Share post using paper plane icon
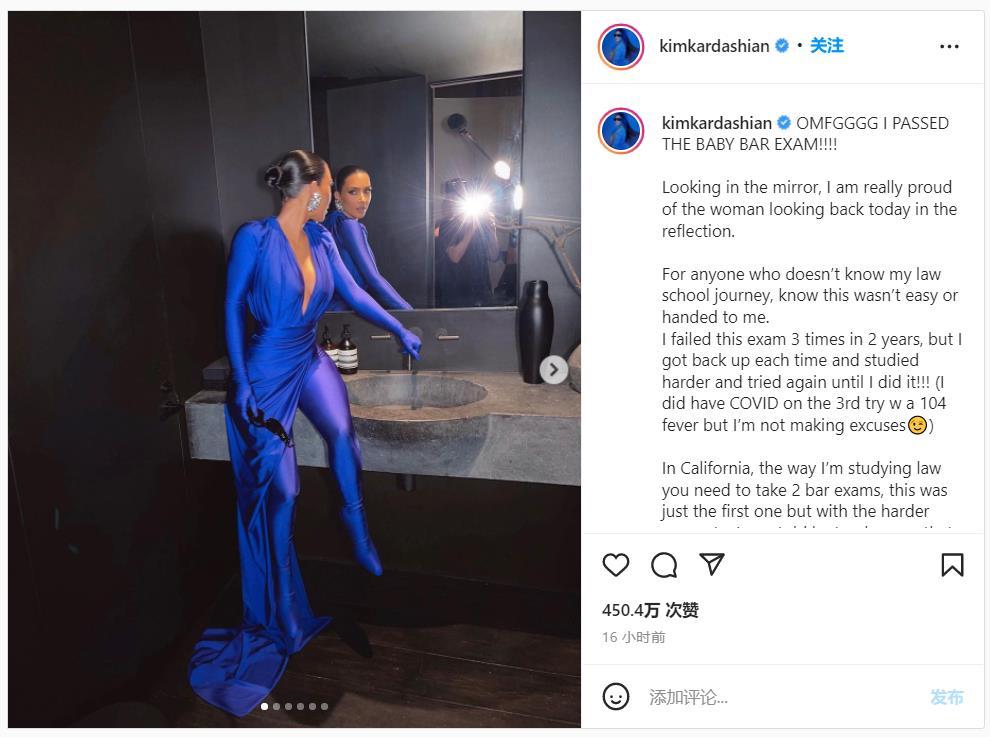This screenshot has width=990, height=737. (x=712, y=564)
